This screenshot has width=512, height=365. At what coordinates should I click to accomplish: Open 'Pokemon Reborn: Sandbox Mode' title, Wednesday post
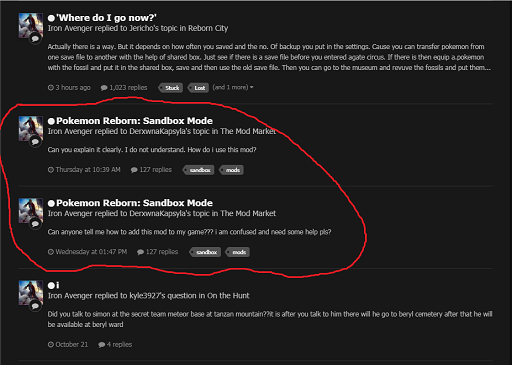click(x=134, y=203)
